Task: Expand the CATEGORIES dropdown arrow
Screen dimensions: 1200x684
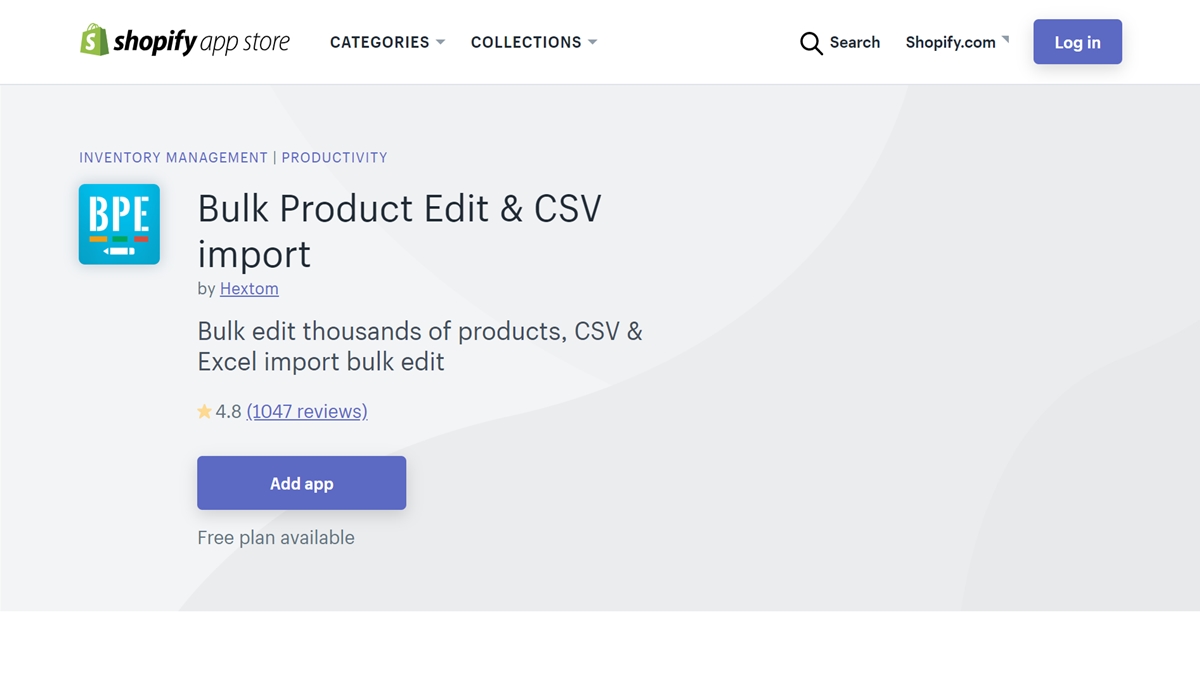Action: 440,42
